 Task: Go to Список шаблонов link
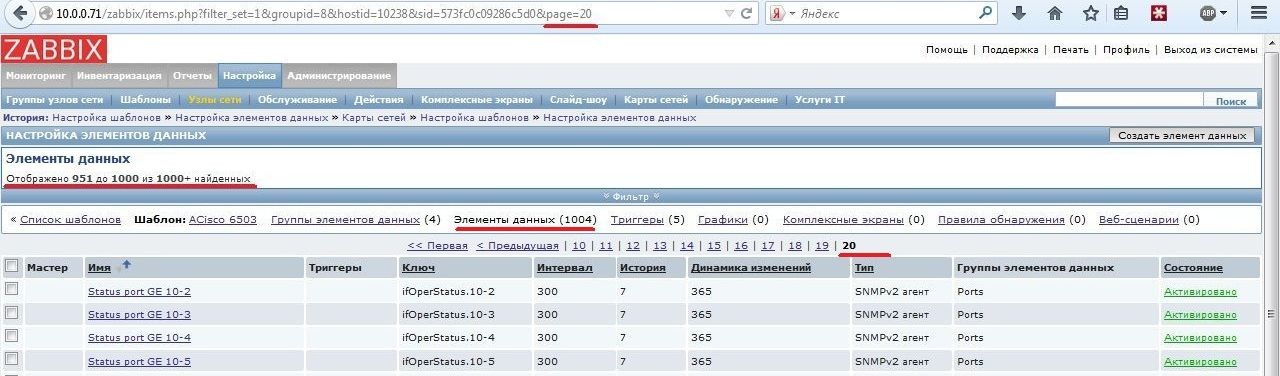click(x=71, y=219)
